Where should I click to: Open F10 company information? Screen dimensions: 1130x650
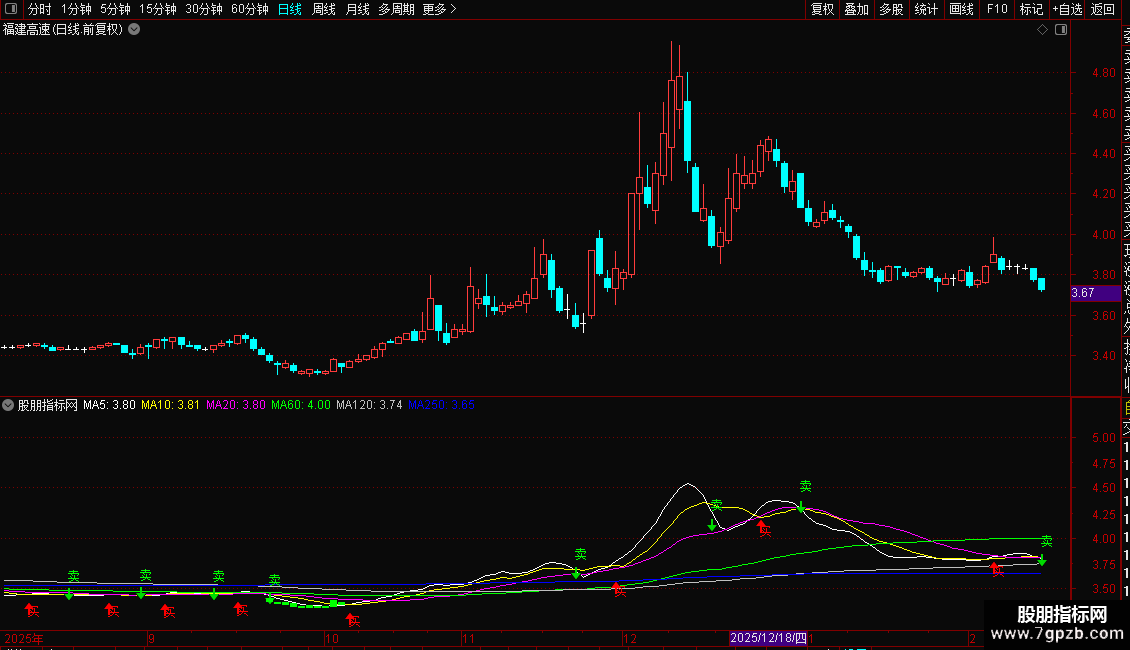(x=997, y=9)
